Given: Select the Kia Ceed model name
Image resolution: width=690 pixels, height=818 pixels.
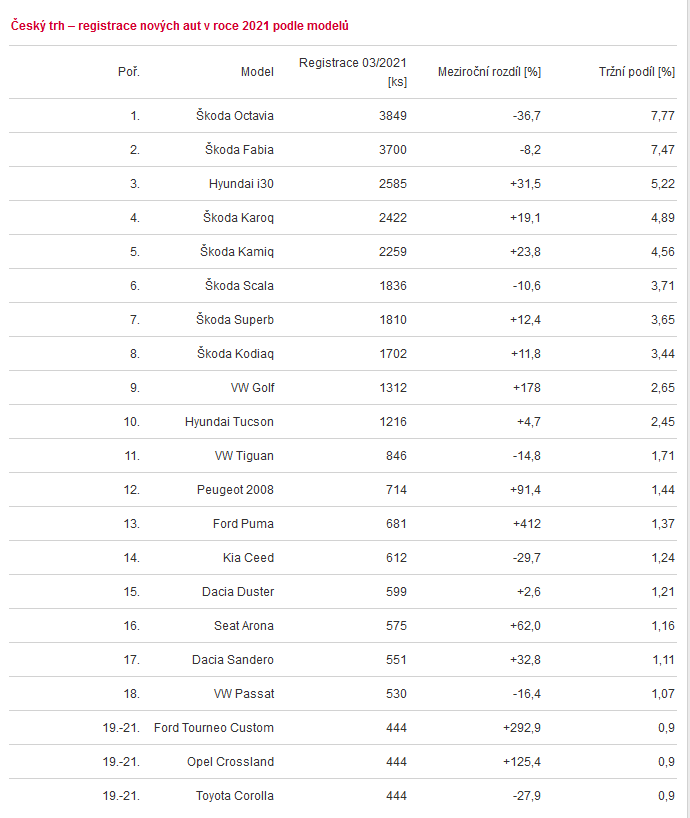Looking at the screenshot, I should click(x=248, y=558).
